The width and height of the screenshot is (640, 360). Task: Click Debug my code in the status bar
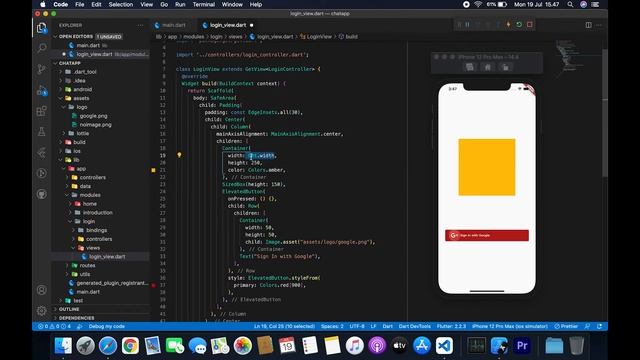(106, 326)
